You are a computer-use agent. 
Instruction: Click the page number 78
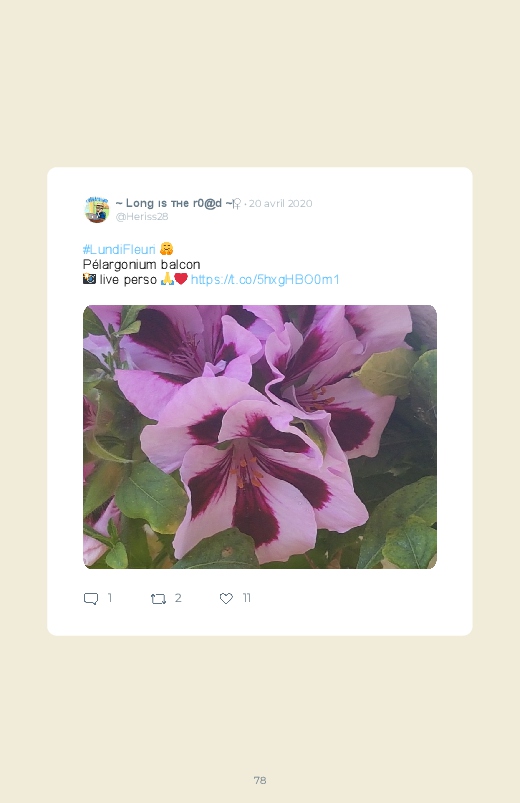tap(260, 780)
